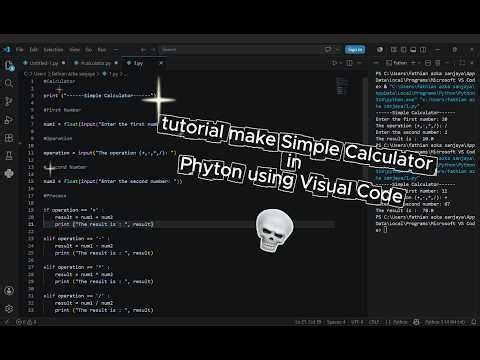Toggle panel layout icon in title bar
This screenshot has width=480, height=360.
pyautogui.click(x=413, y=50)
